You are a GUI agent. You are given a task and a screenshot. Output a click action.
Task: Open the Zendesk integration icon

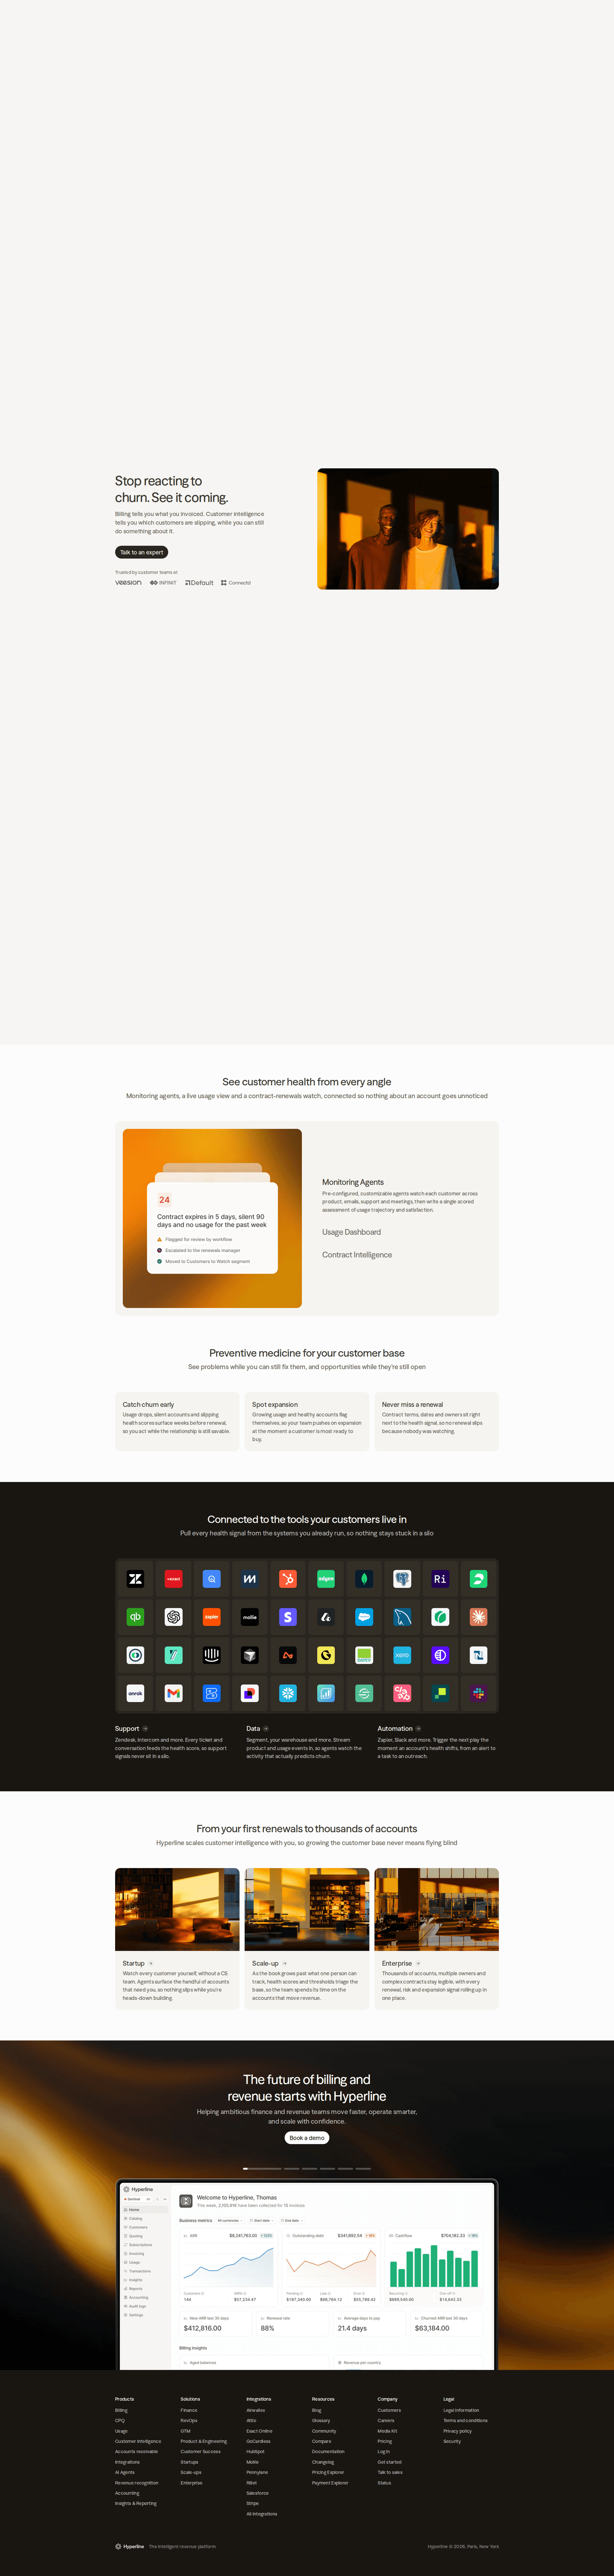point(135,1579)
